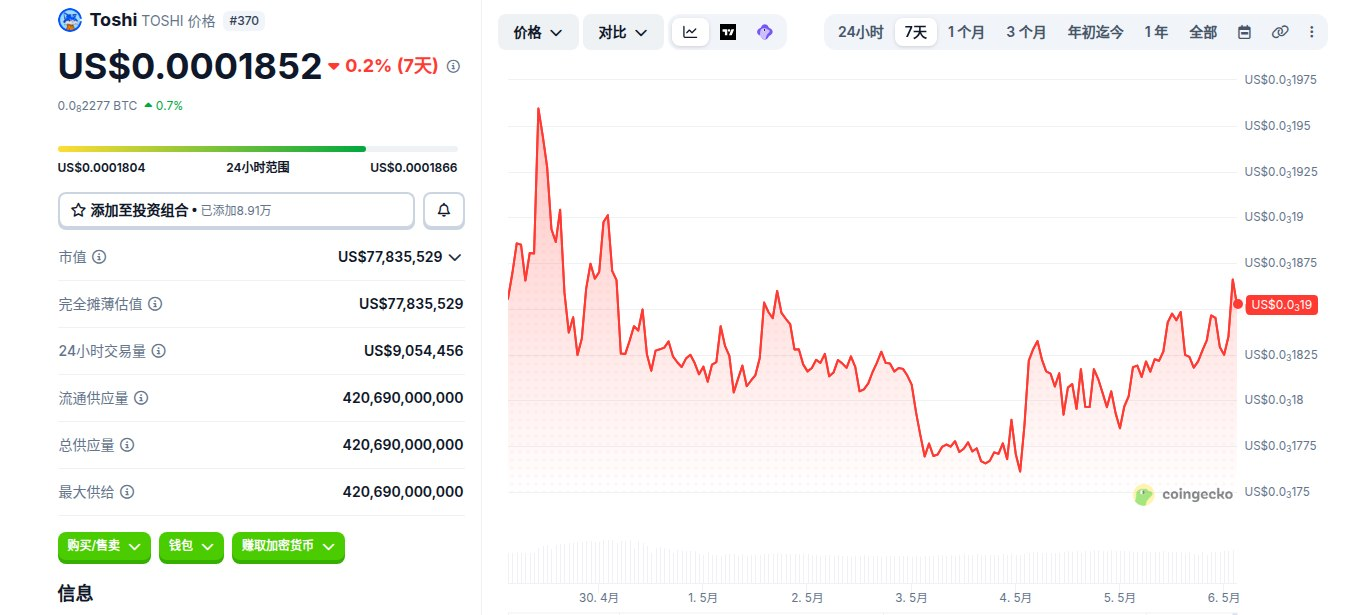Open the 对比 dropdown
Viewport: 1360px width, 615px height.
pyautogui.click(x=623, y=32)
